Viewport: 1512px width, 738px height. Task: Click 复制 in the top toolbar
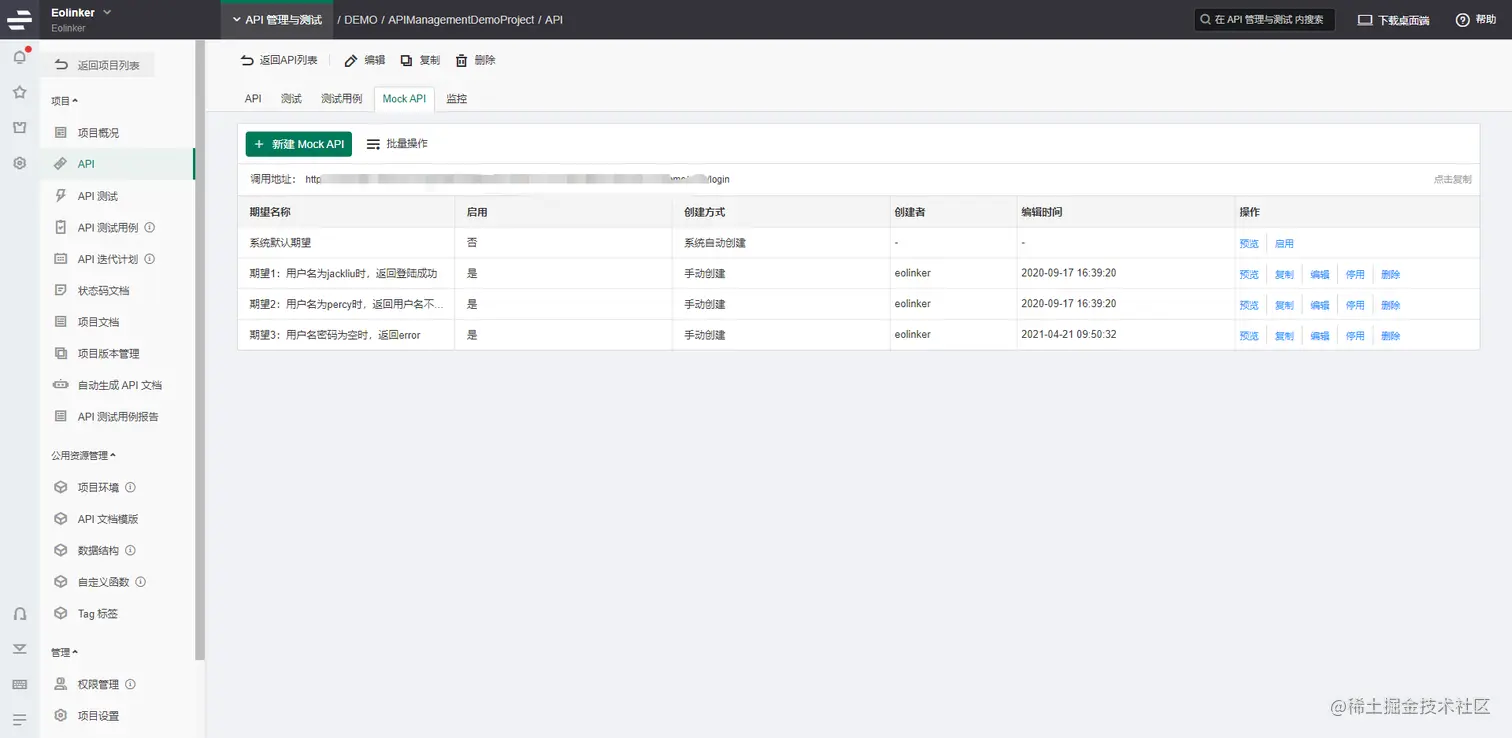click(420, 61)
